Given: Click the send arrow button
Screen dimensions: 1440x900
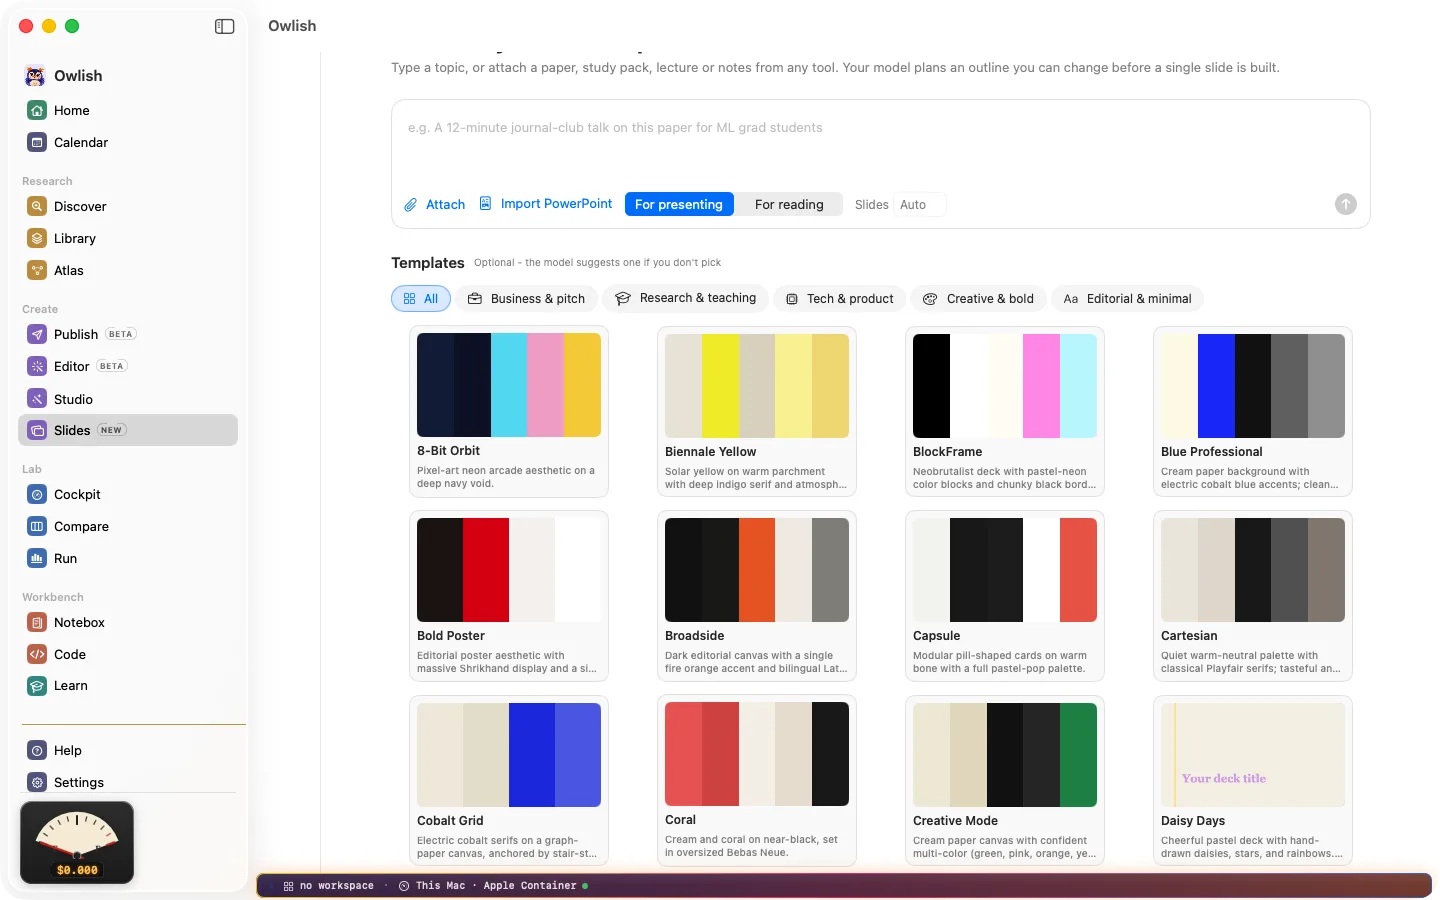Looking at the screenshot, I should point(1346,204).
